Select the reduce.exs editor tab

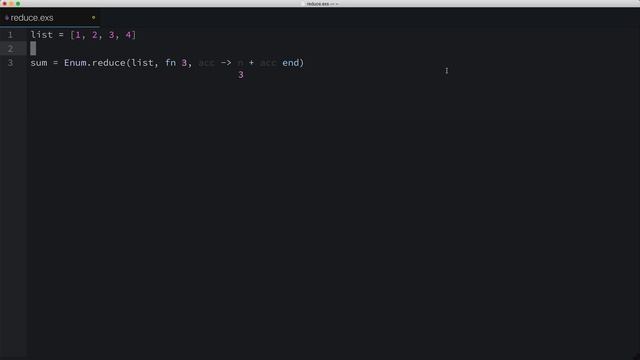tap(49, 18)
